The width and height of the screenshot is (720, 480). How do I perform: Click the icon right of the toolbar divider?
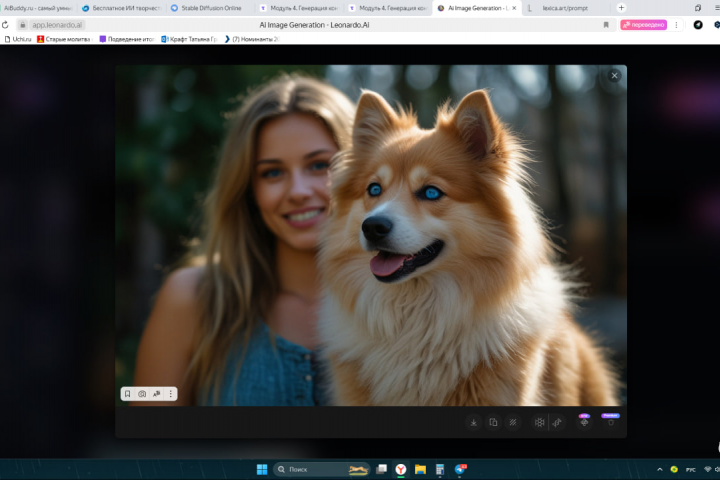557,422
